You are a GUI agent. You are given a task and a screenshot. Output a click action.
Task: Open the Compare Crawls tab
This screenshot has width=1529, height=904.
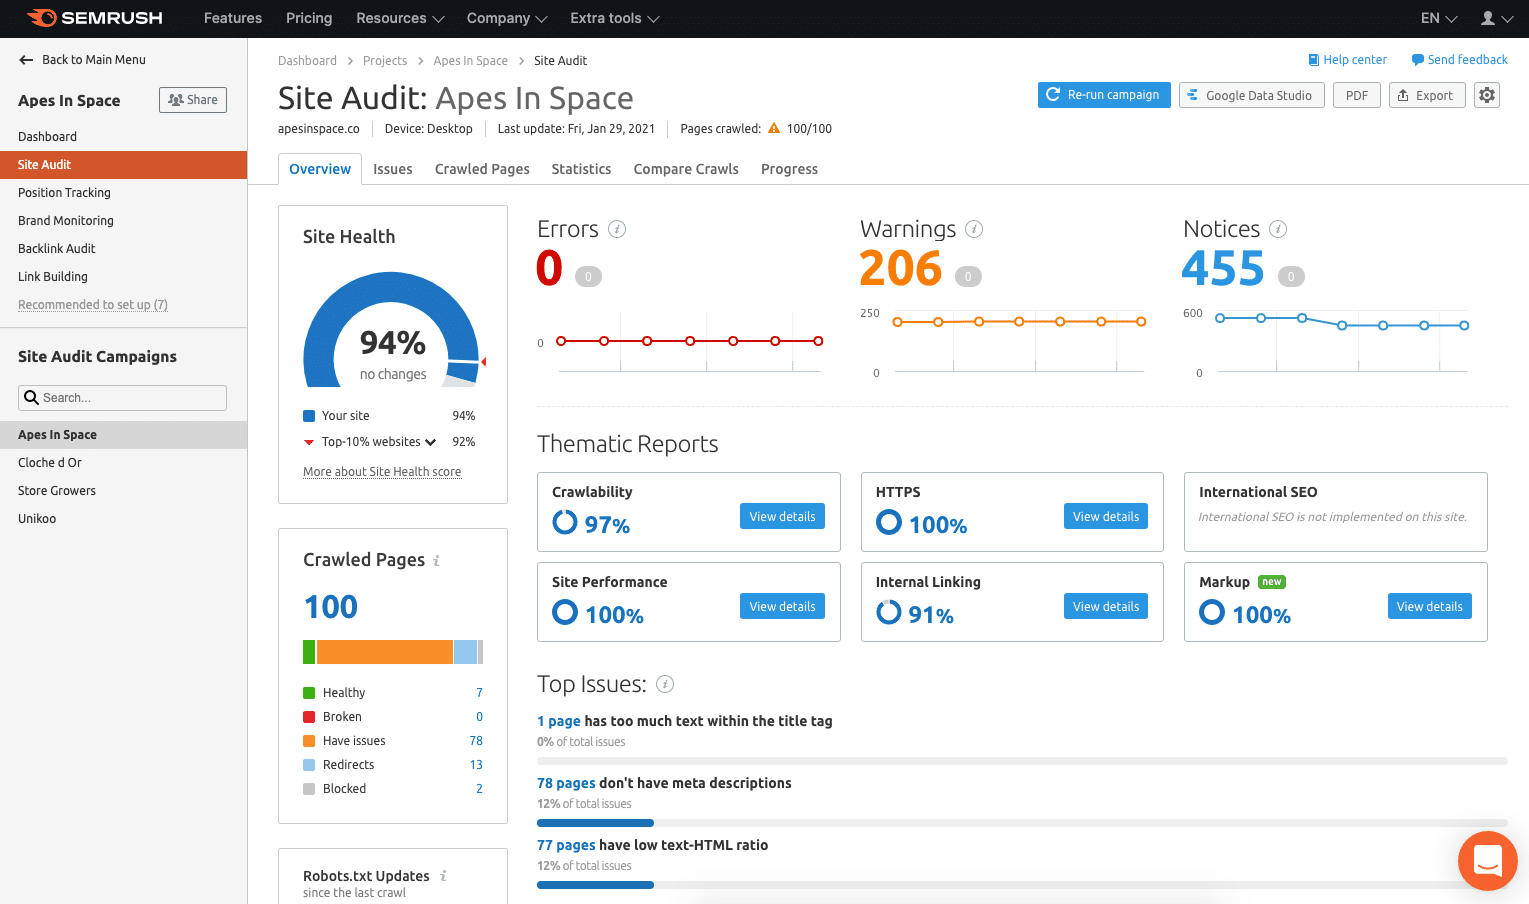(x=686, y=169)
